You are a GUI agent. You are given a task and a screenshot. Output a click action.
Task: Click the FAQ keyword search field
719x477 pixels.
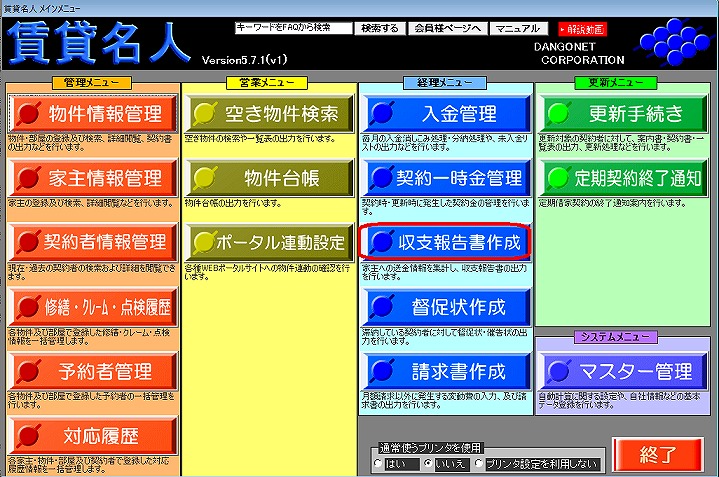[293, 28]
